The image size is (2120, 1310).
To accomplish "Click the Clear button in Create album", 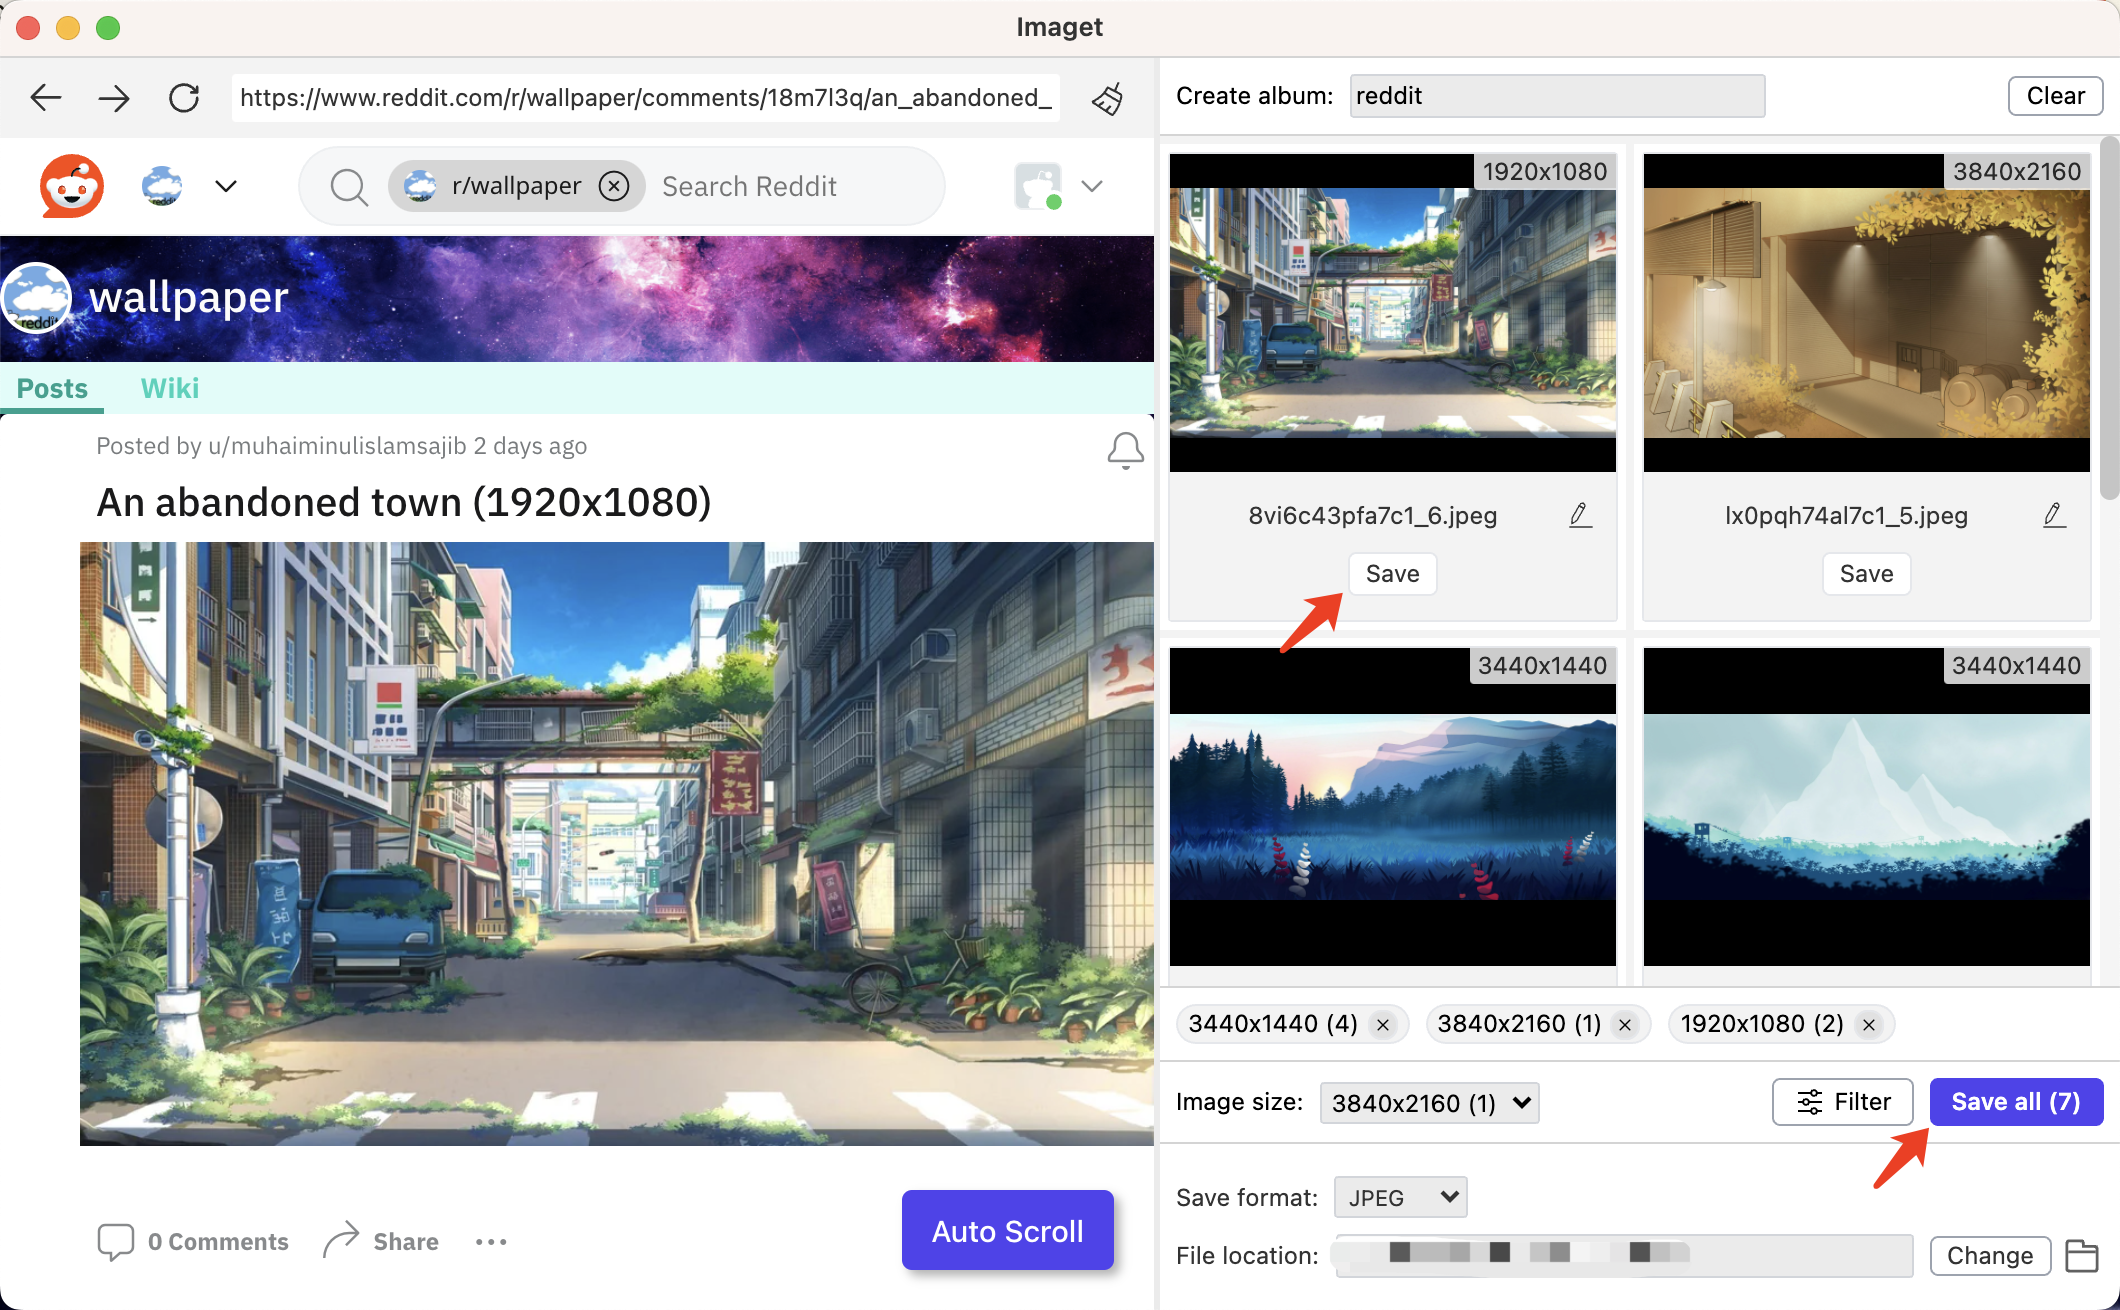I will tap(2055, 94).
